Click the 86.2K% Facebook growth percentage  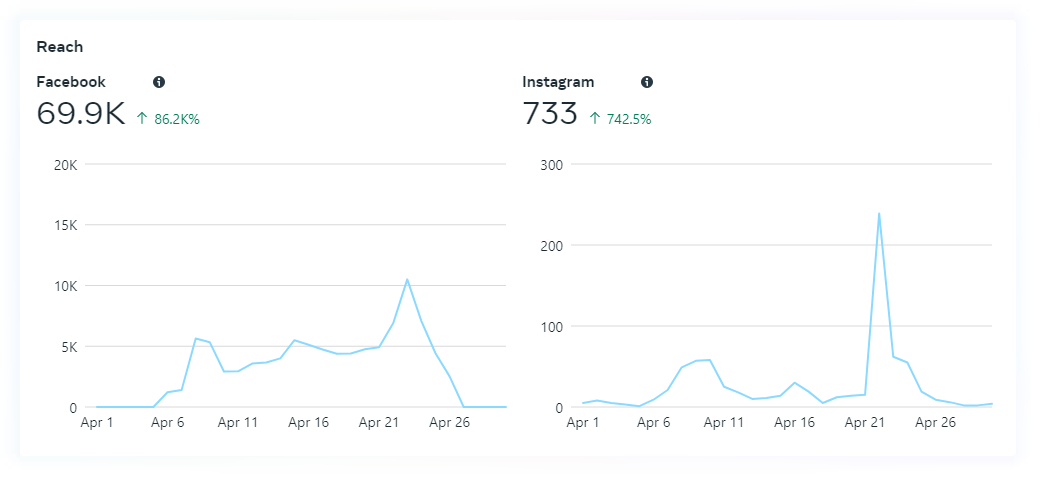click(x=177, y=119)
